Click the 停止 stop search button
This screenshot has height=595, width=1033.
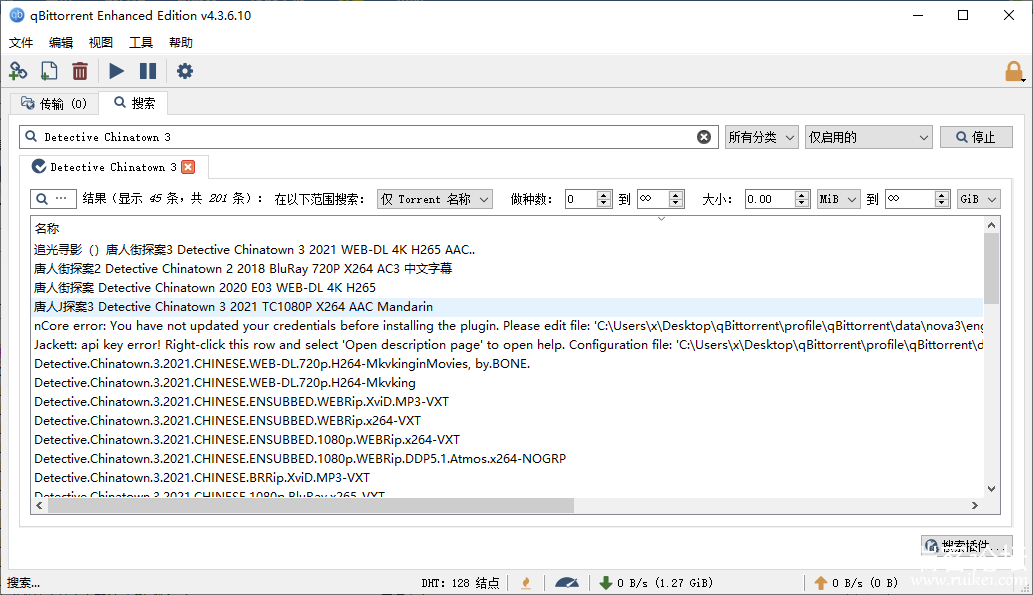coord(976,137)
